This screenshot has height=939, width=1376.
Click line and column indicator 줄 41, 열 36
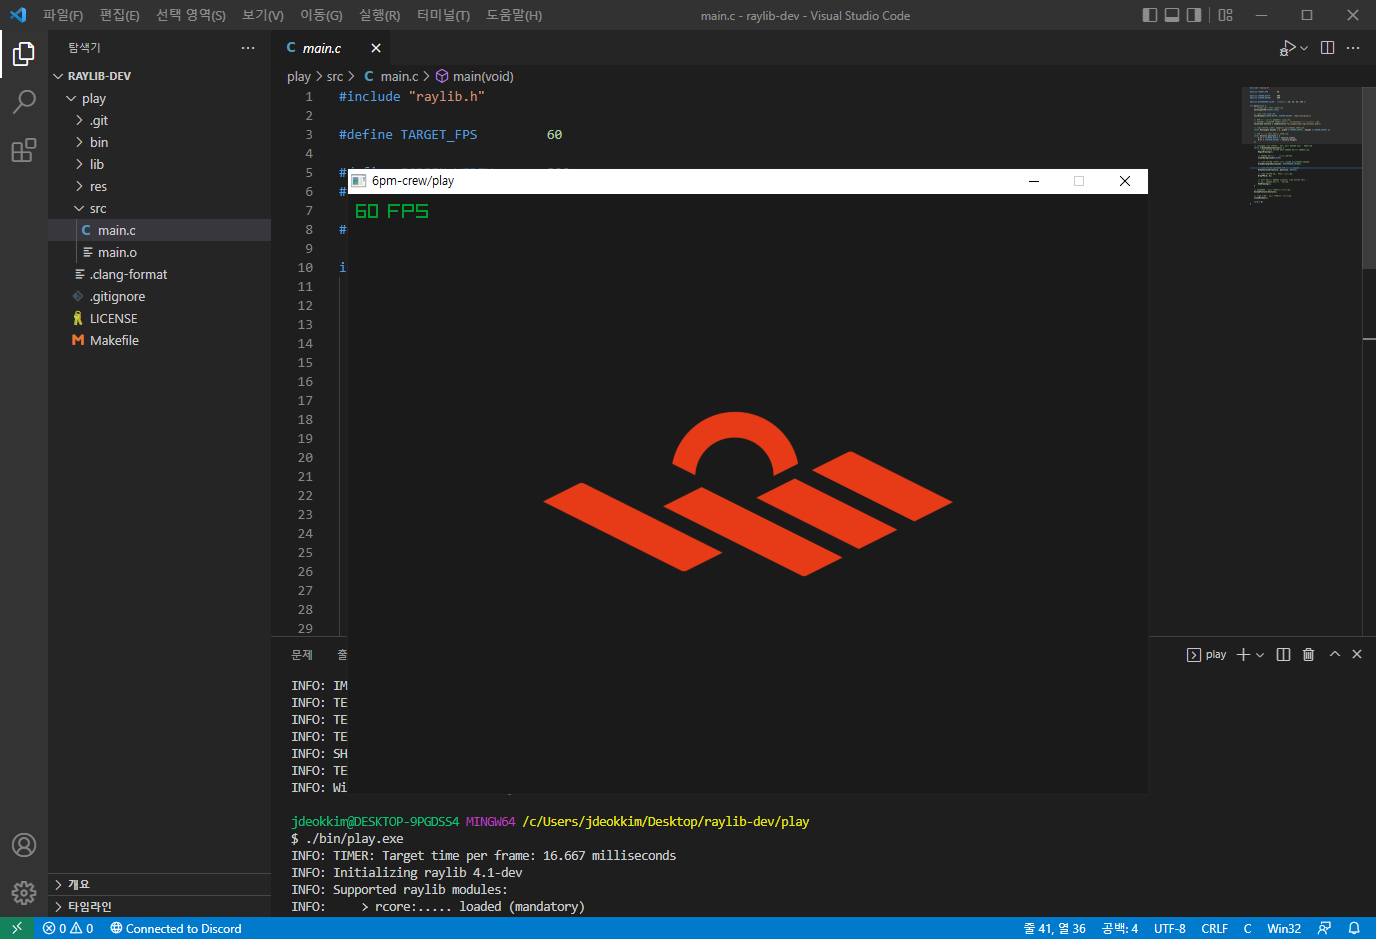coord(1054,928)
